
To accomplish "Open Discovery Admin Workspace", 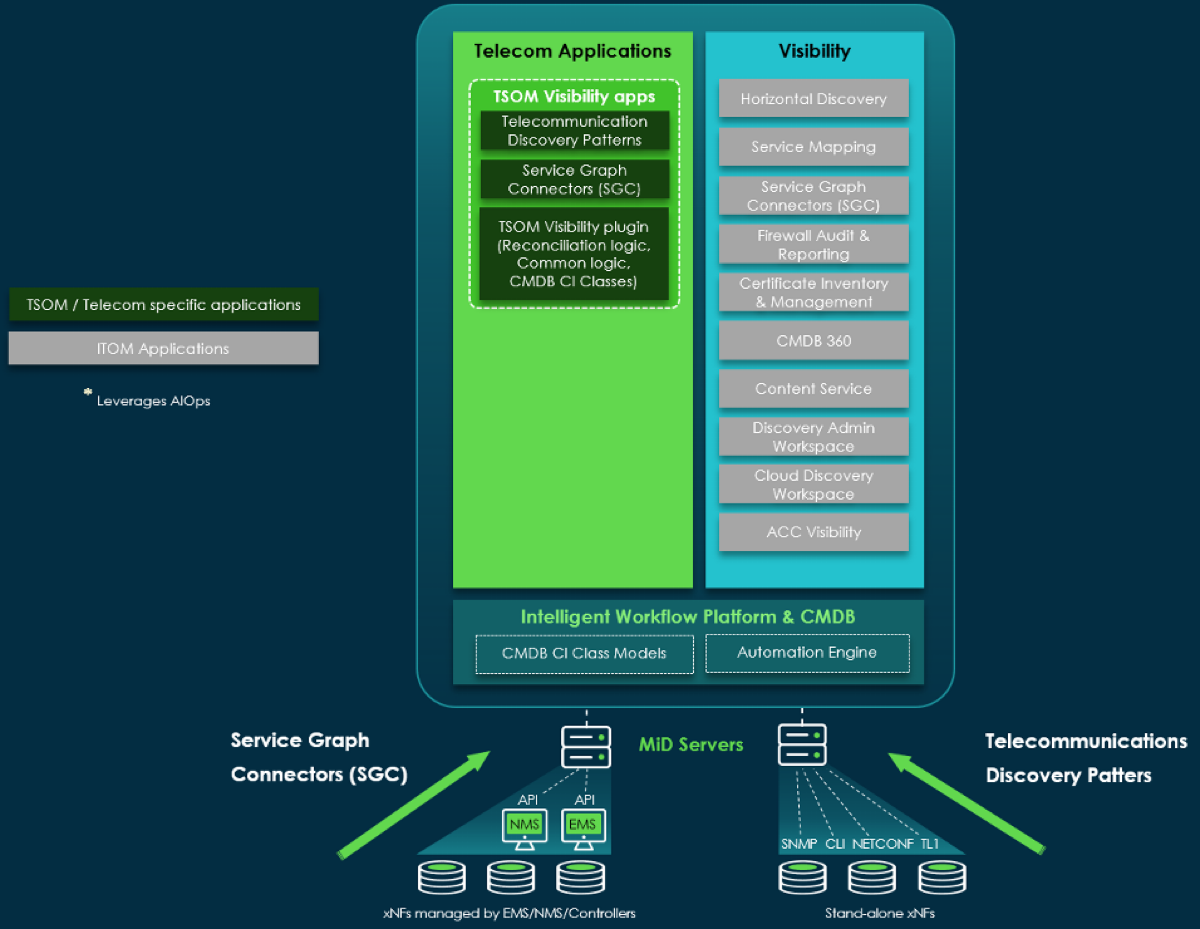I will [814, 437].
